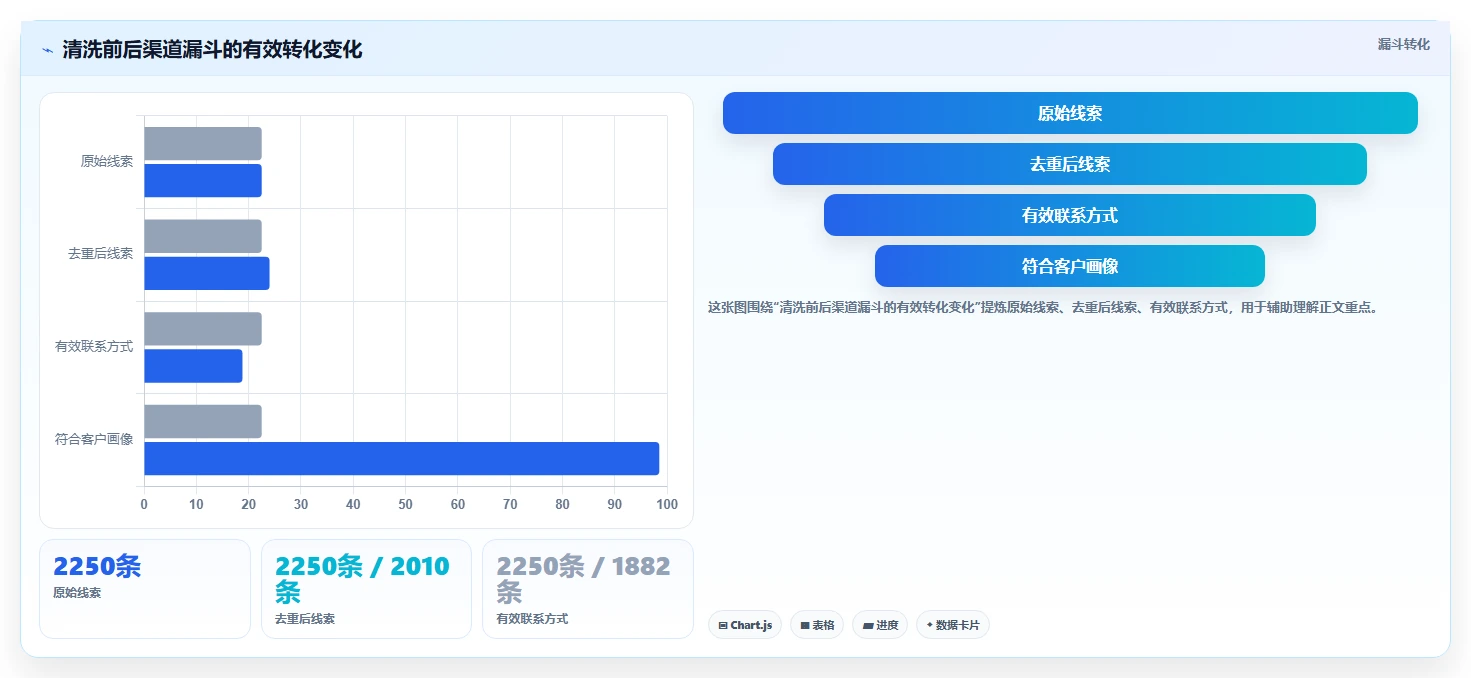Click the 80 tick on x-axis
The width and height of the screenshot is (1471, 678).
563,504
